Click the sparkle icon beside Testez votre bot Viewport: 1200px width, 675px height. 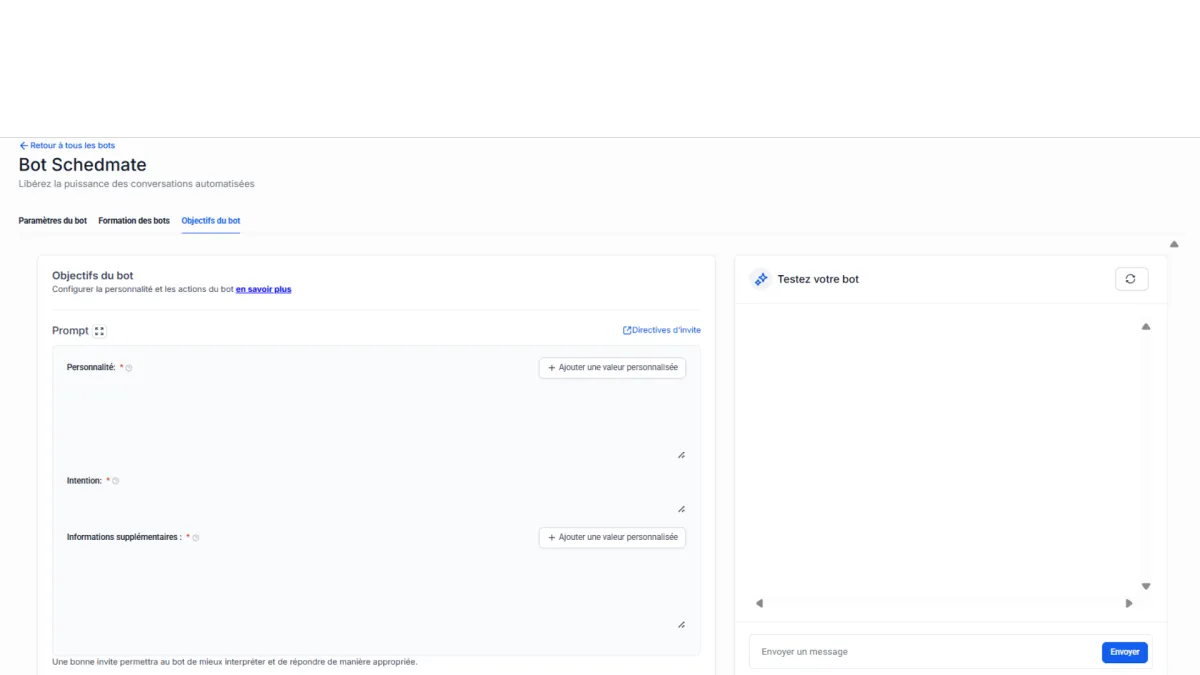760,279
